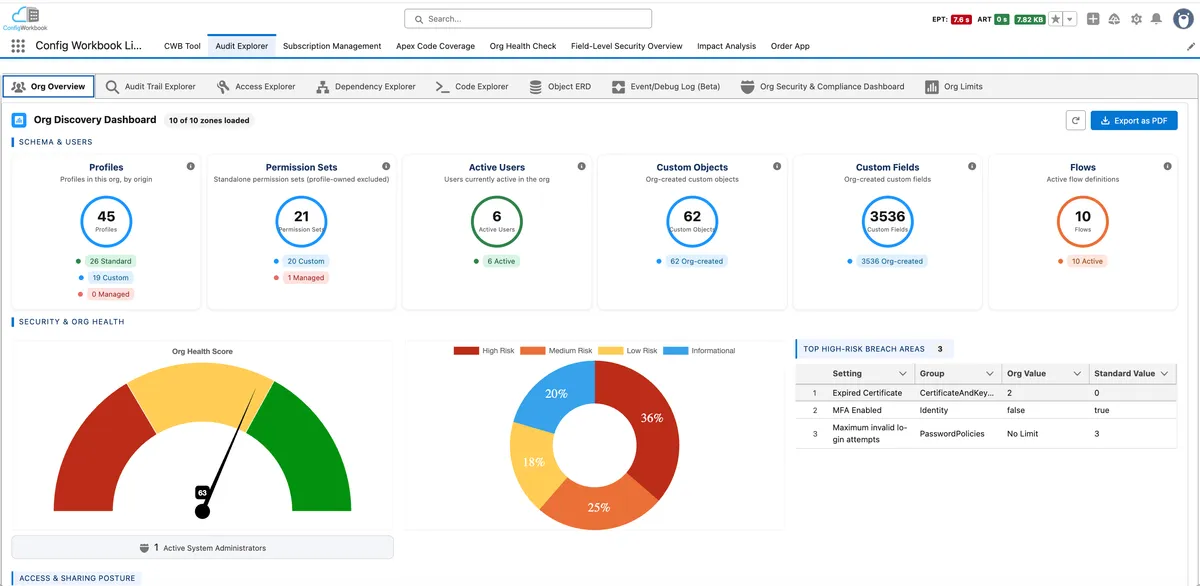Open global actions plus icon
The image size is (1200, 586).
pos(1093,19)
